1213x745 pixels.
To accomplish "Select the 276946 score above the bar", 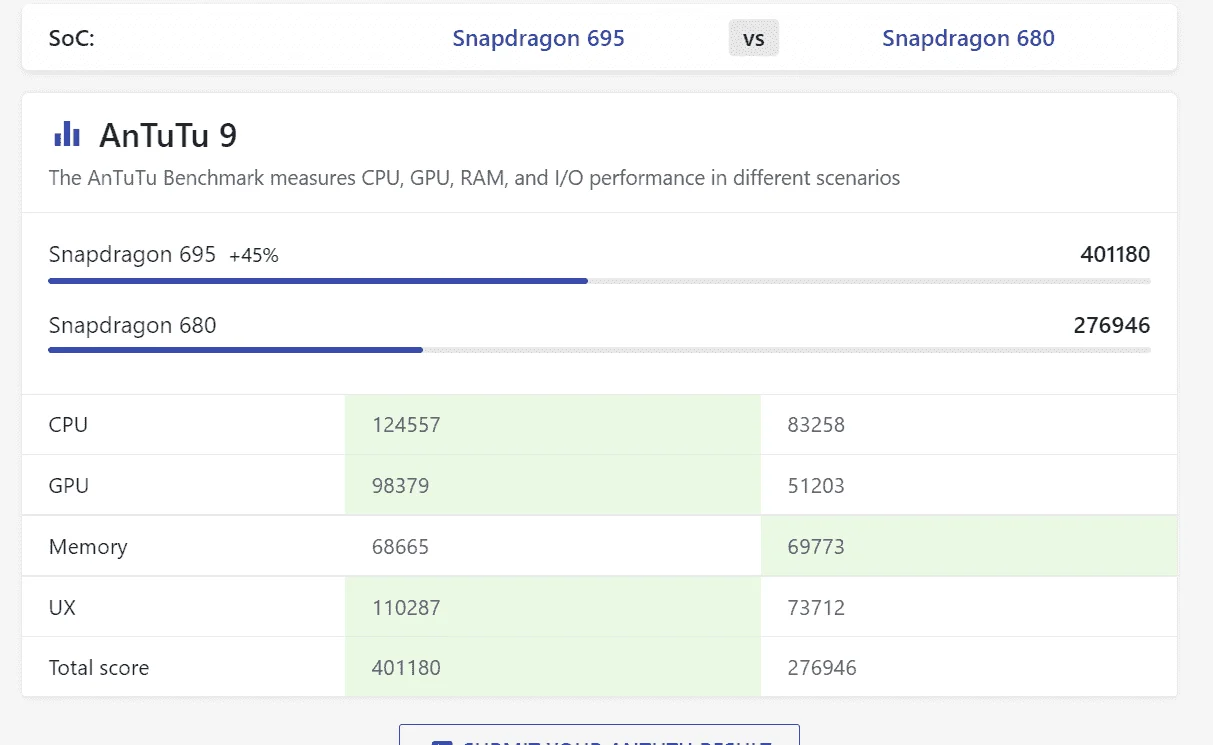I will (1112, 325).
